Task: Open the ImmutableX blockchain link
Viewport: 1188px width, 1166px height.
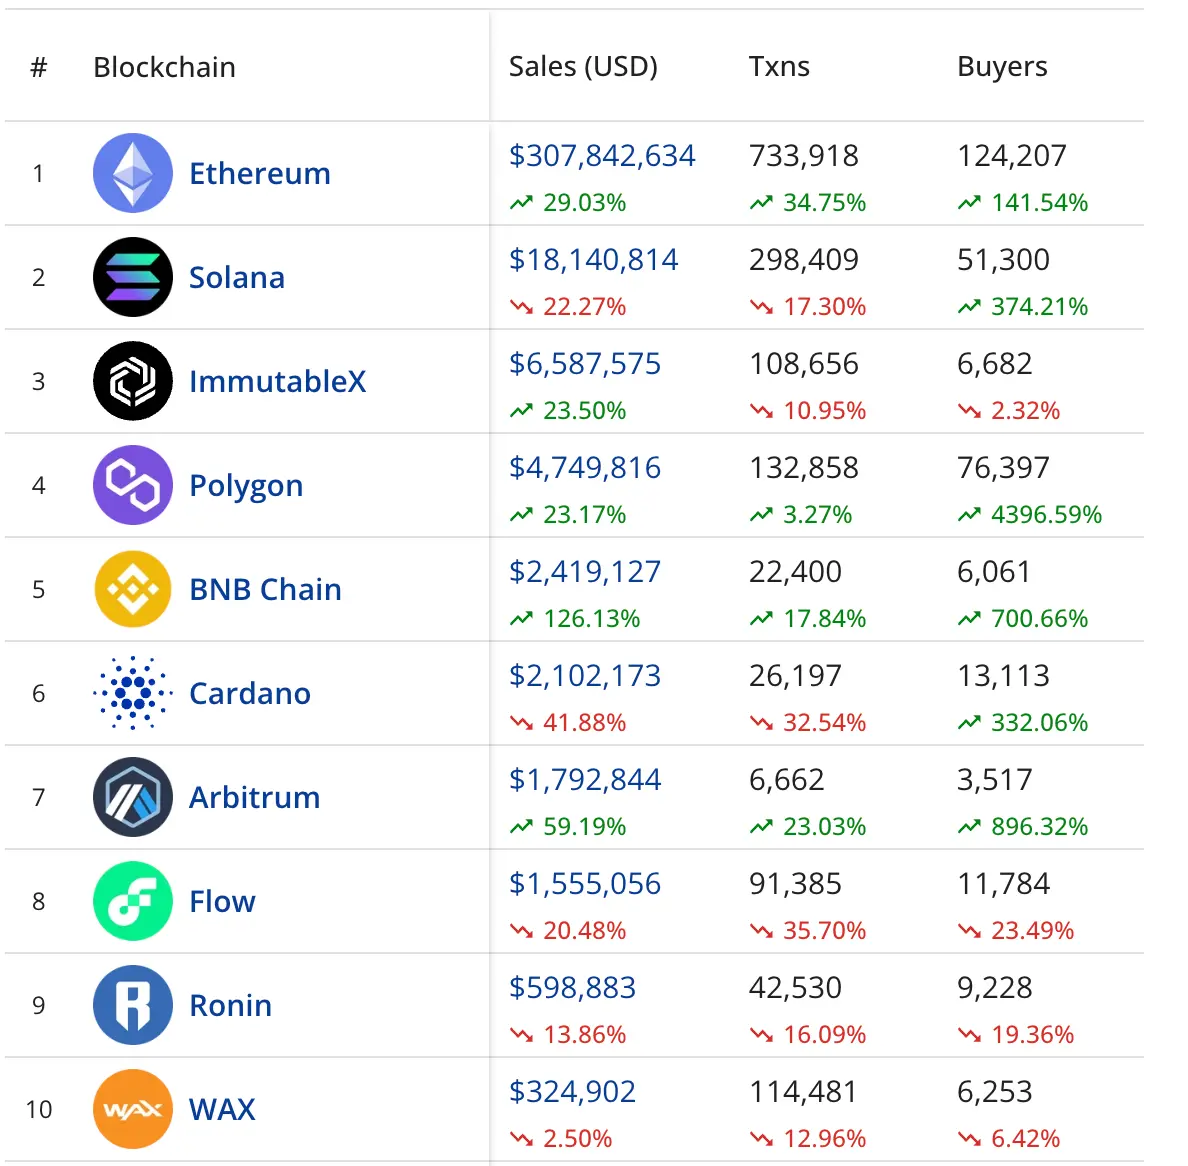Action: coord(277,381)
